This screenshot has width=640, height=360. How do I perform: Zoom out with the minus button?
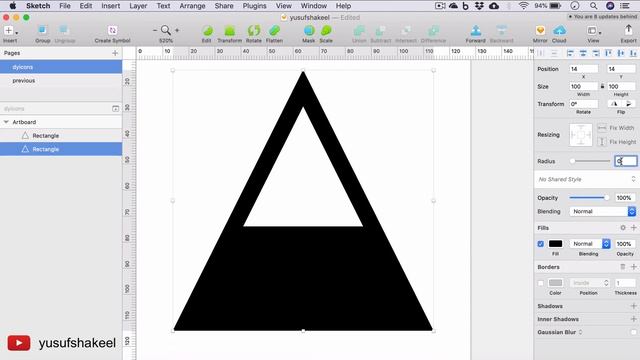point(155,30)
